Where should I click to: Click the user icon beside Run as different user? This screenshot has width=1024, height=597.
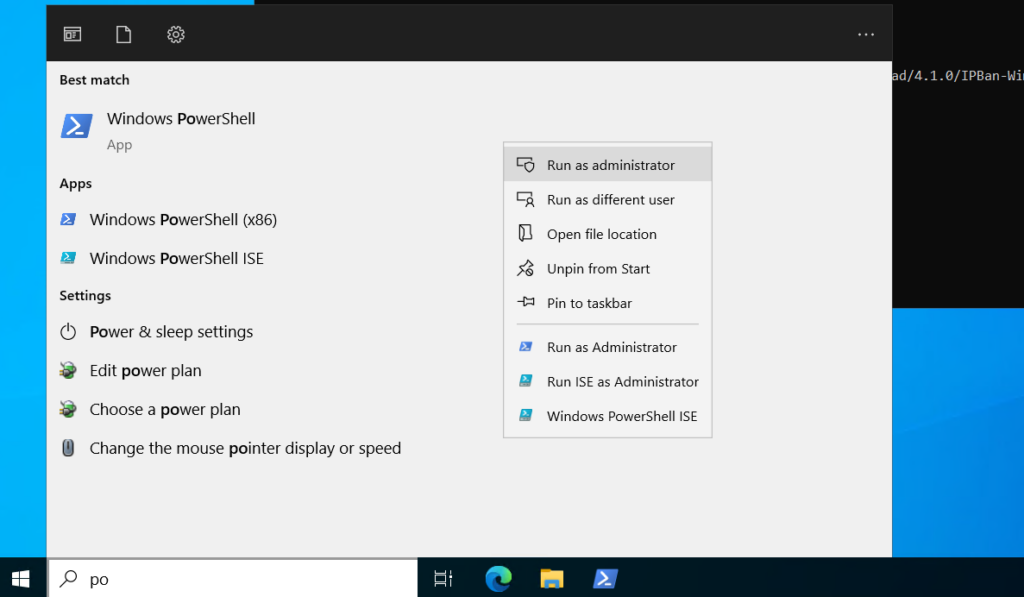click(526, 199)
